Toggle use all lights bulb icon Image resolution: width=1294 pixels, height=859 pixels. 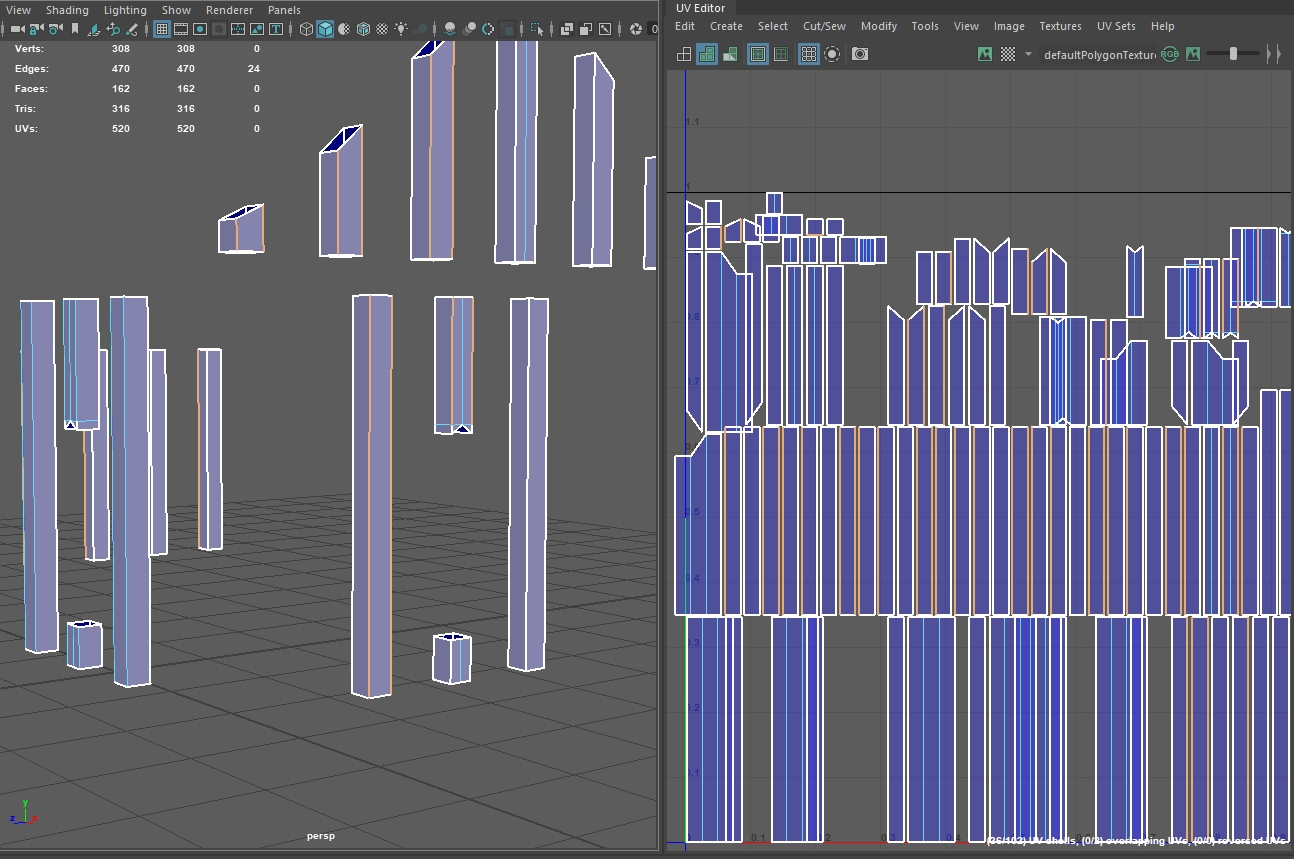(x=401, y=29)
